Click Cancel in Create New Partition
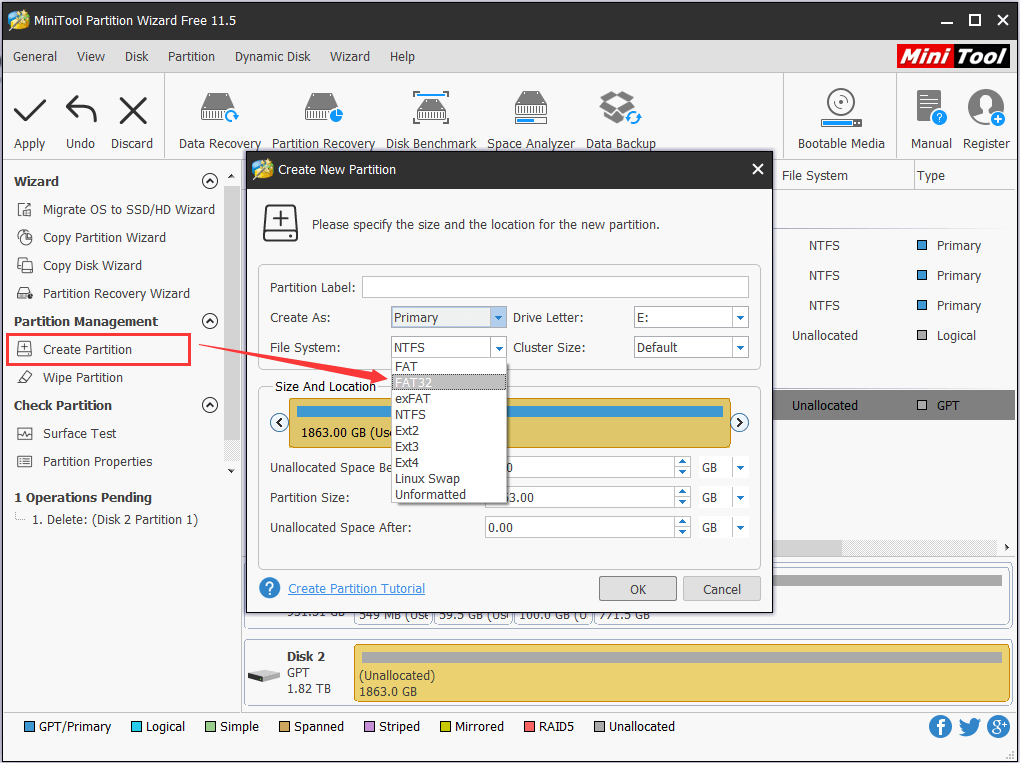This screenshot has width=1020, height=763. pos(721,589)
